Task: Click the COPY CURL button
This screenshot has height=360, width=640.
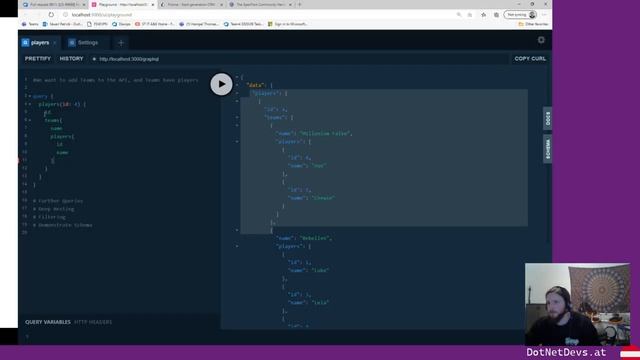Action: (x=530, y=59)
